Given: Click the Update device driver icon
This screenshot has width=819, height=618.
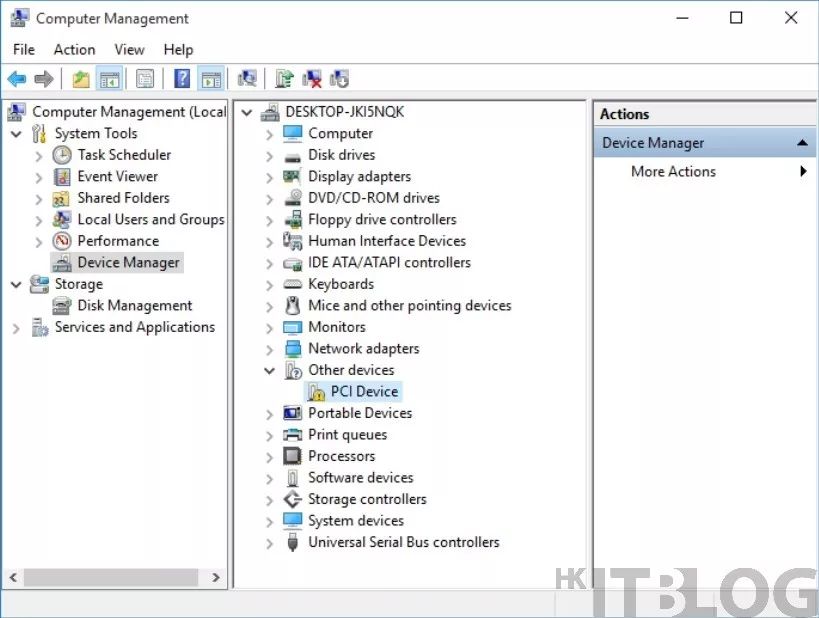Looking at the screenshot, I should click(x=285, y=79).
